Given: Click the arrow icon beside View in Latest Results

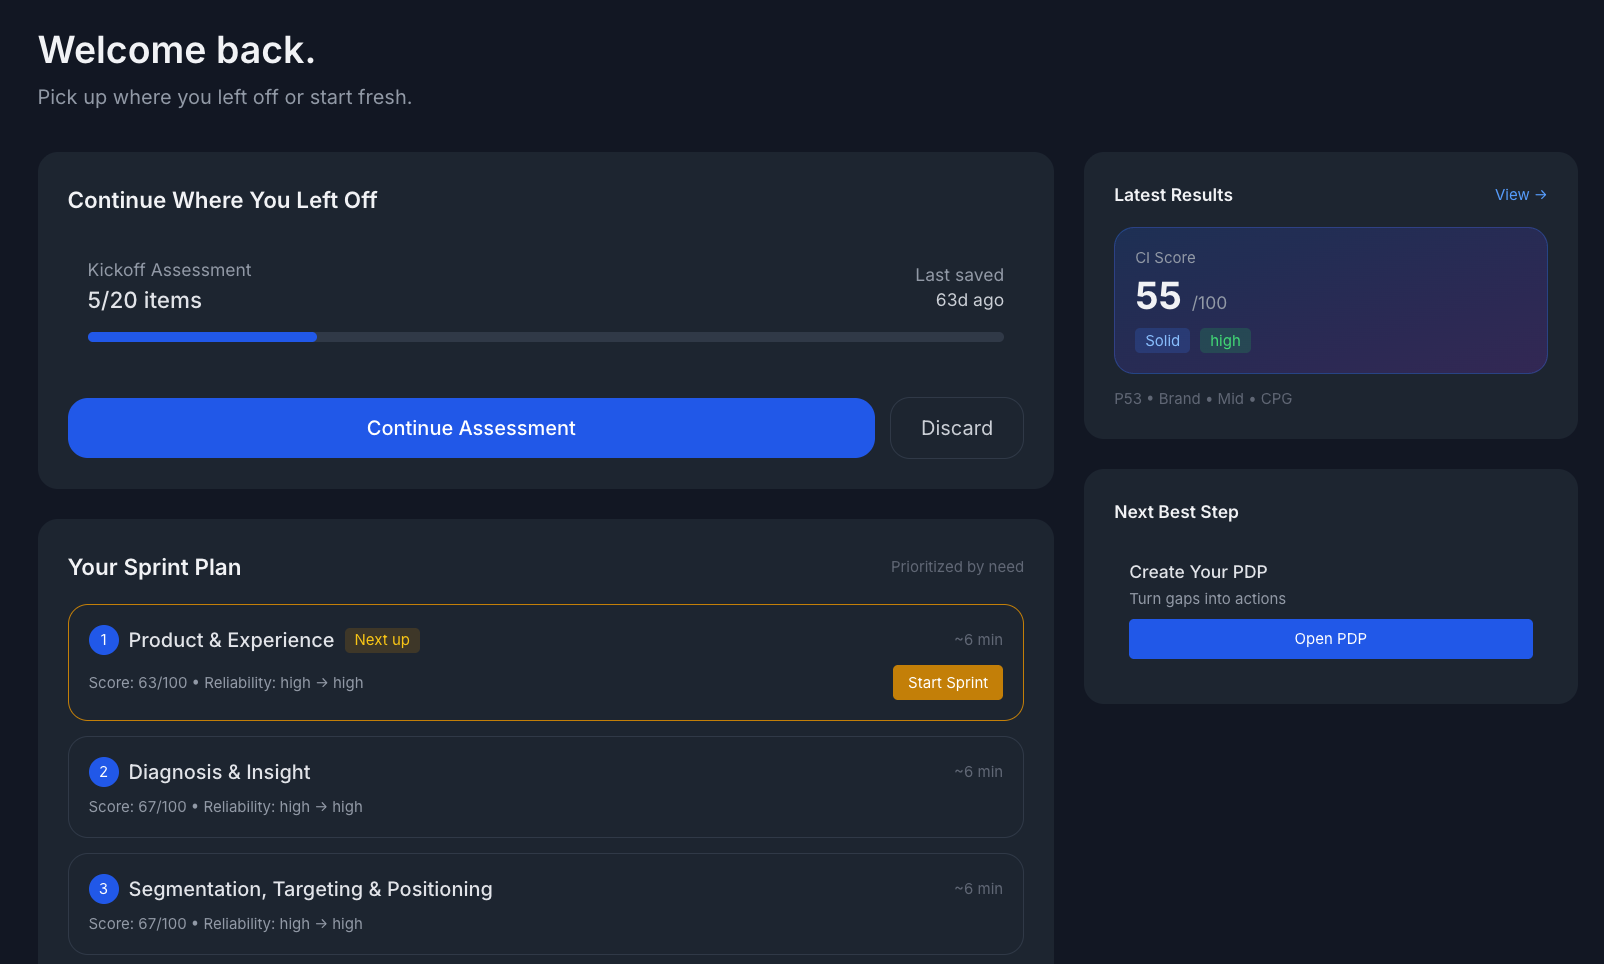Looking at the screenshot, I should (1542, 195).
